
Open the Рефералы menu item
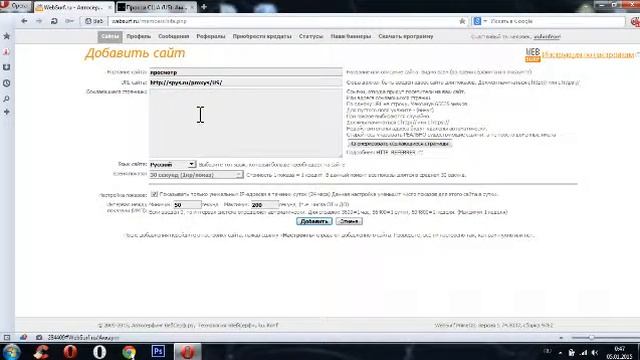(x=211, y=36)
